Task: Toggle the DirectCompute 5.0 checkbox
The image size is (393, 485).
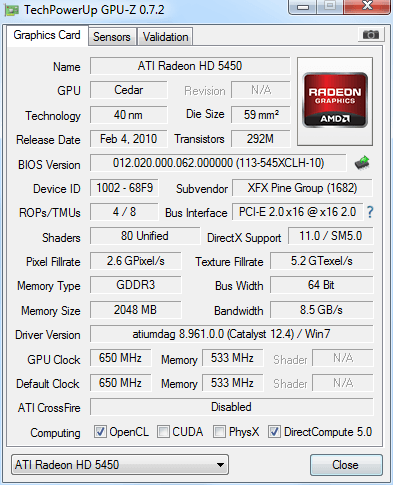Action: pyautogui.click(x=274, y=432)
